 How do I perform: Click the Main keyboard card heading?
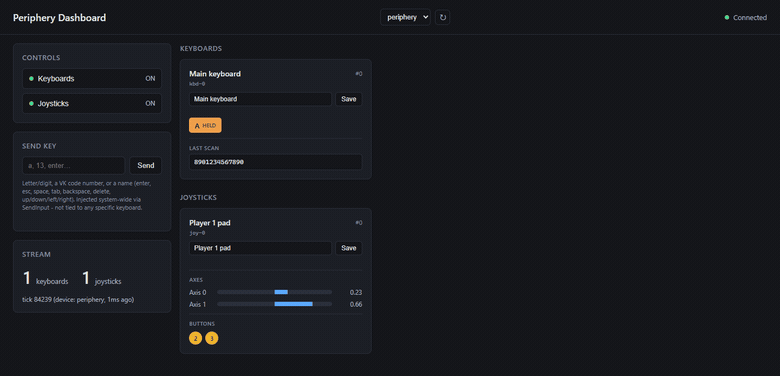(x=215, y=74)
